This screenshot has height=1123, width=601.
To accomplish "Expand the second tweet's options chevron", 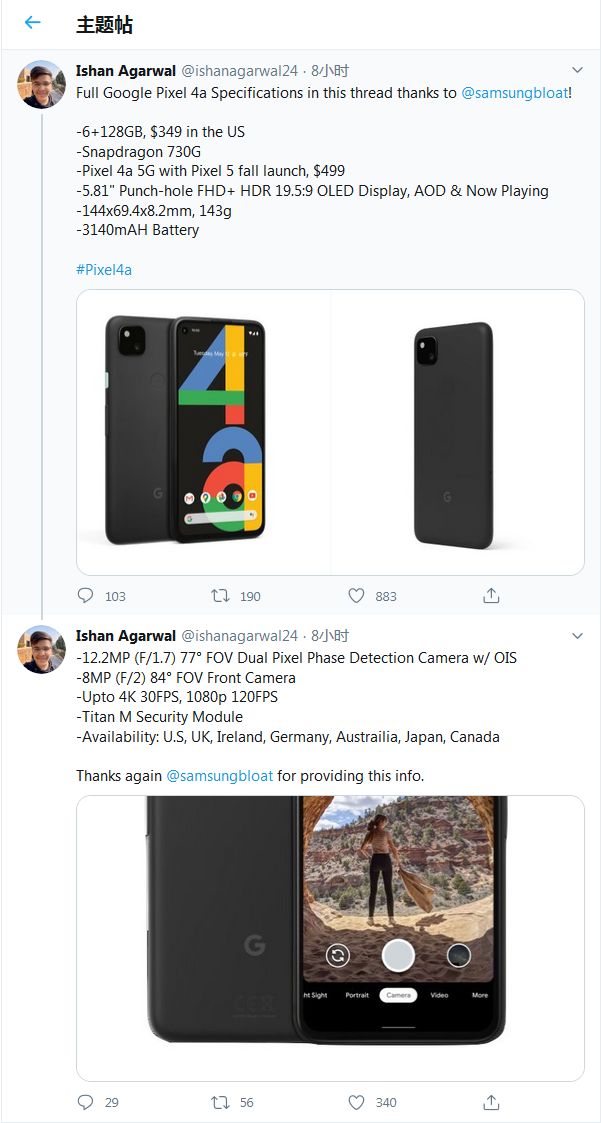I will (577, 635).
